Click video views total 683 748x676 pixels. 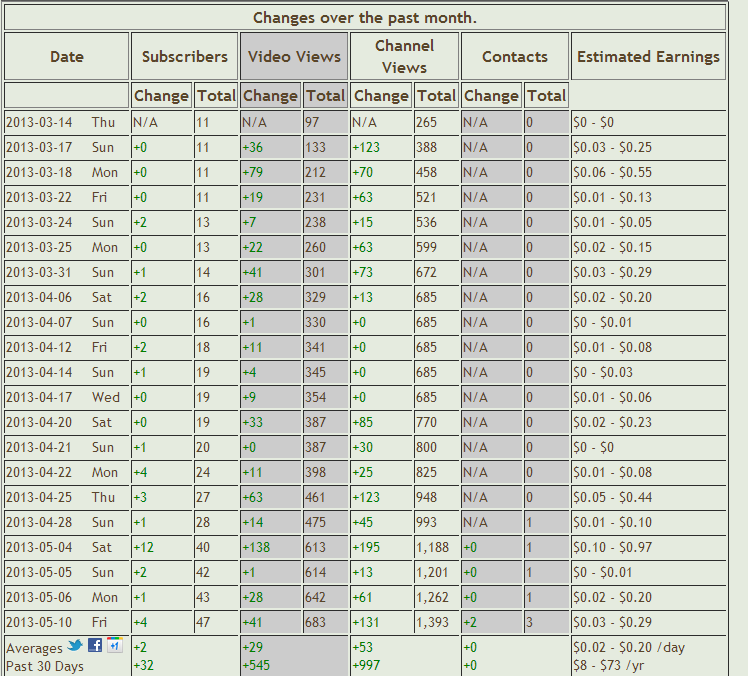[x=315, y=622]
